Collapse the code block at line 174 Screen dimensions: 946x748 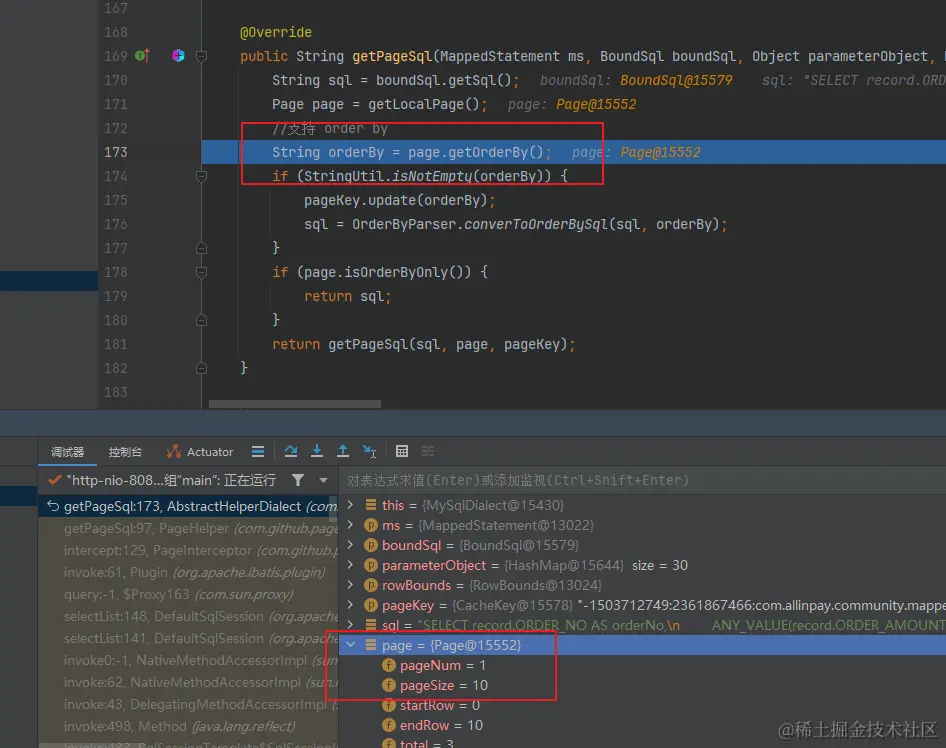(202, 176)
